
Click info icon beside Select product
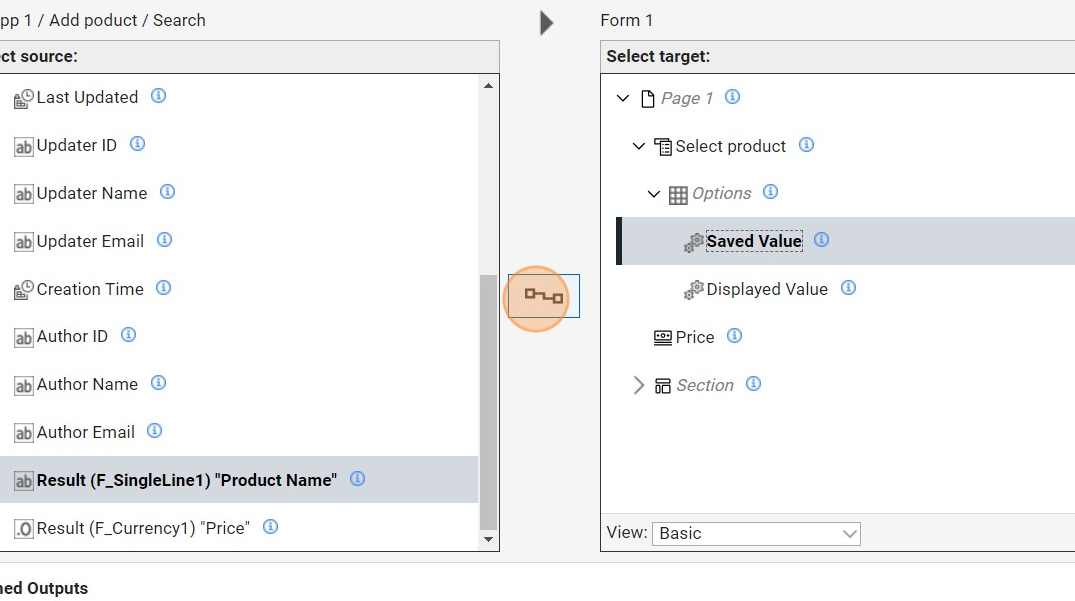click(806, 145)
